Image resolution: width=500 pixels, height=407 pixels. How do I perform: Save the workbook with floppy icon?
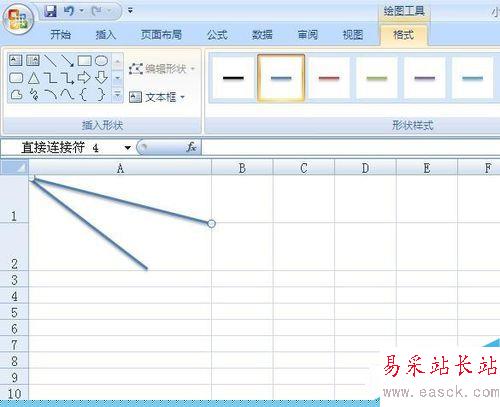(51, 11)
